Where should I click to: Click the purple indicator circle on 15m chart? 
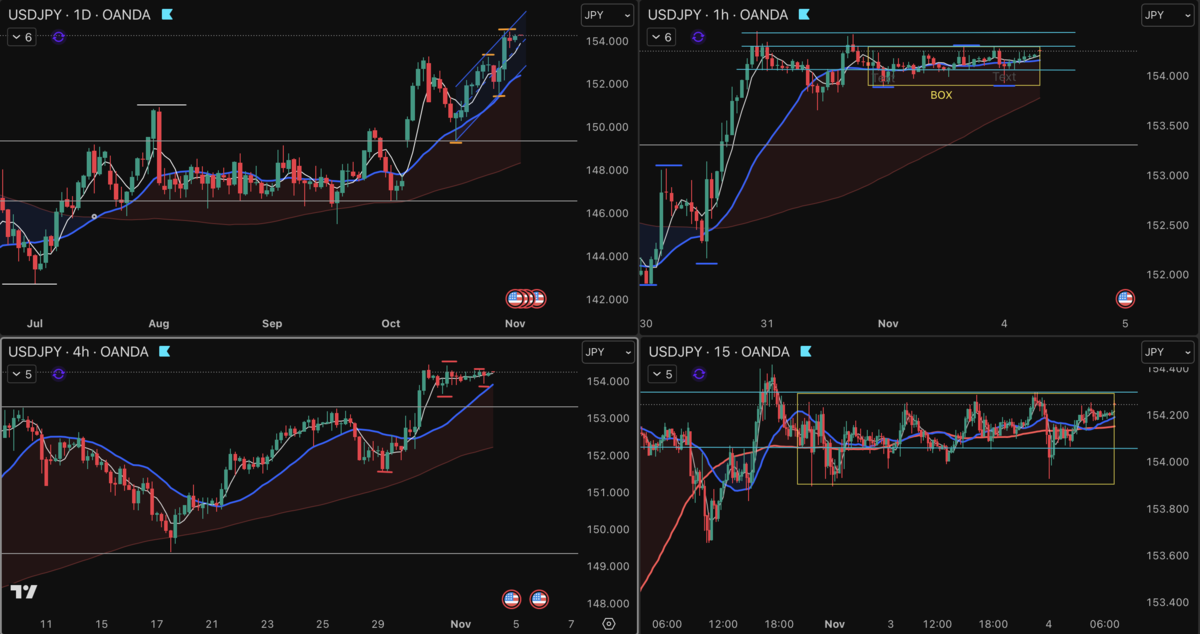tap(698, 374)
